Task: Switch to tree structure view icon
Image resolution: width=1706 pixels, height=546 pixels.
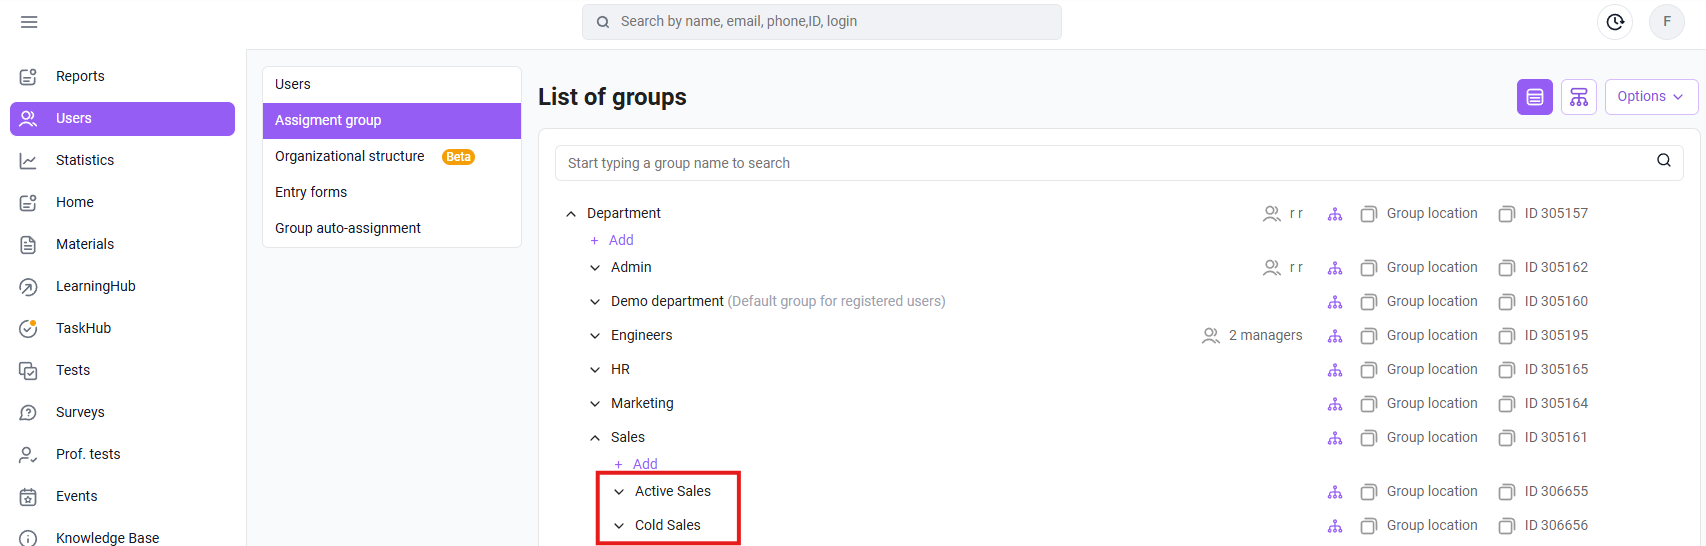Action: [x=1579, y=97]
